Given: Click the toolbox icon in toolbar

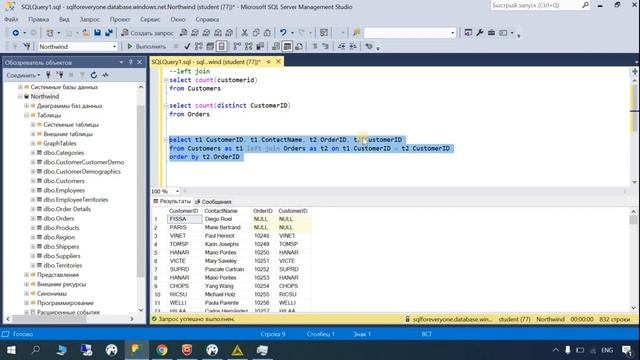Looking at the screenshot, I should pyautogui.click(x=491, y=33).
